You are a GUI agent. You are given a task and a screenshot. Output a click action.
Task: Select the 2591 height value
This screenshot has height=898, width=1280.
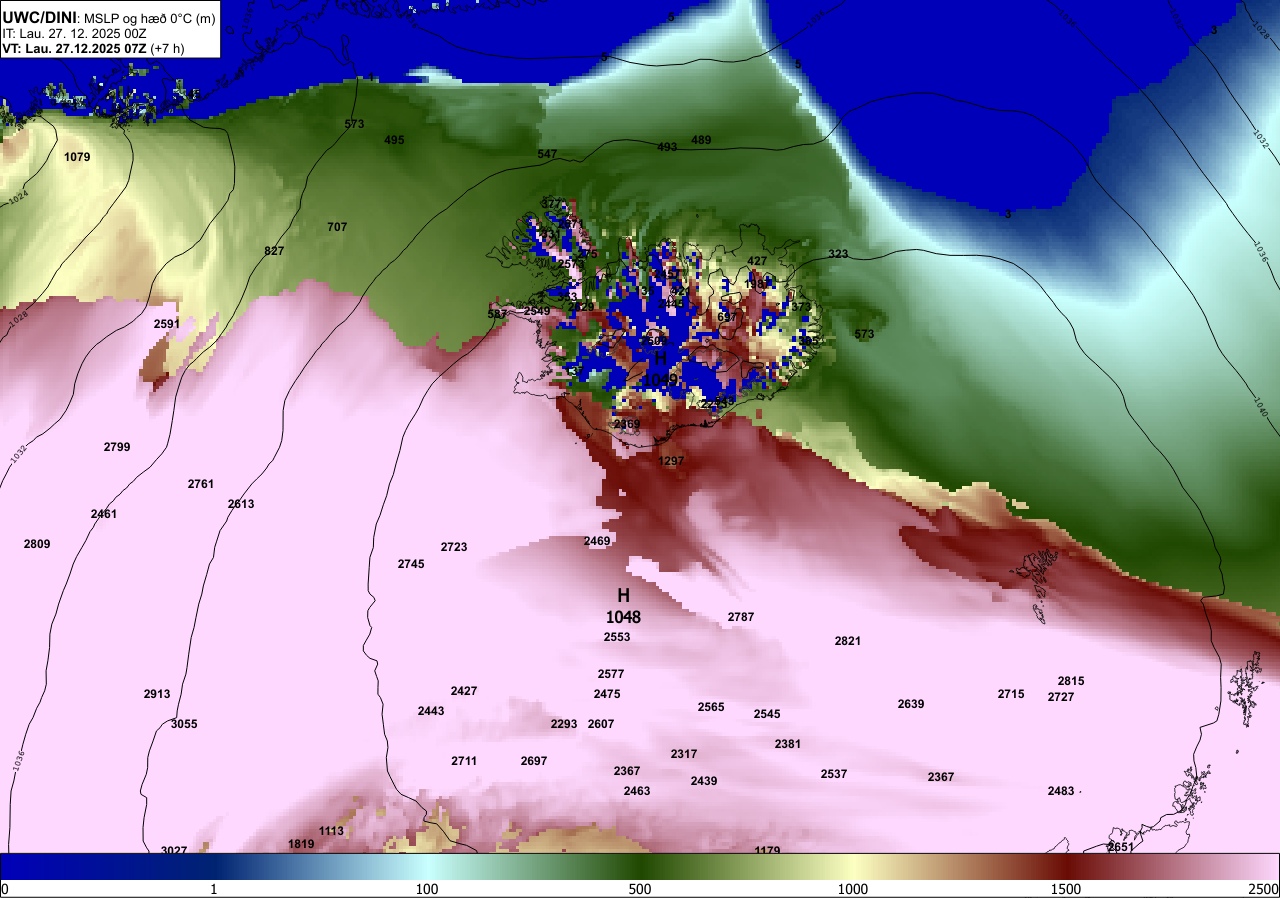167,324
